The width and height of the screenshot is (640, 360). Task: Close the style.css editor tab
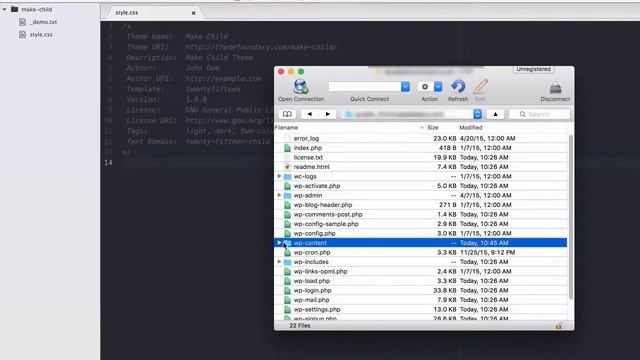click(193, 13)
